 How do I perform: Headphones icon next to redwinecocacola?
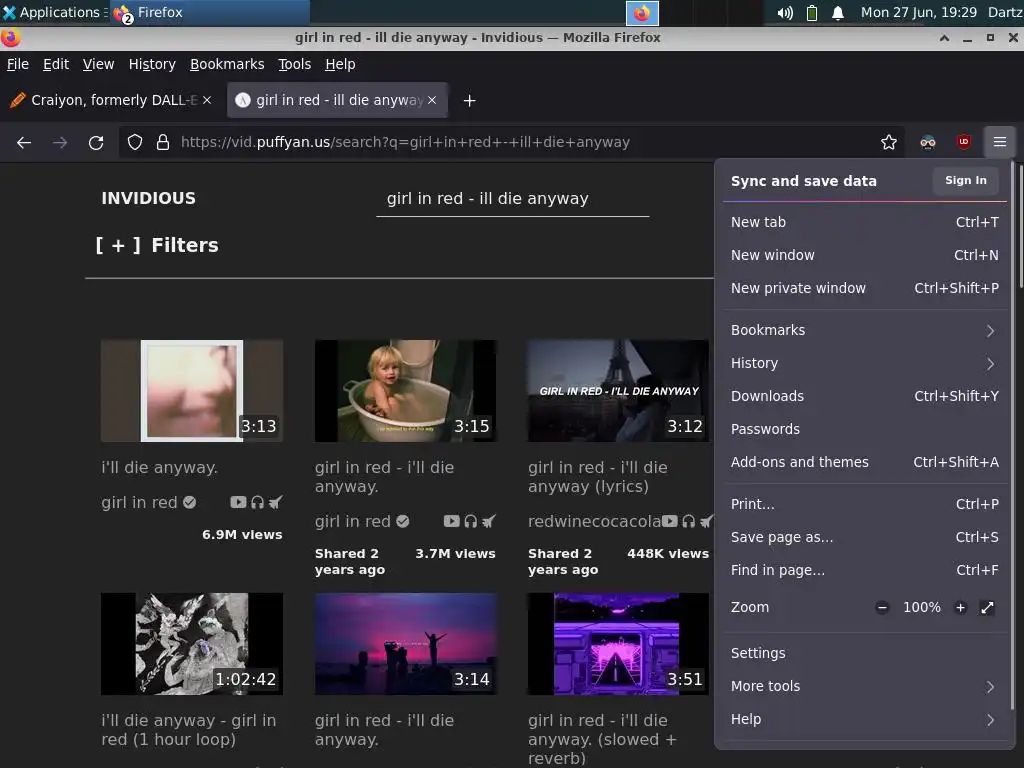click(x=688, y=521)
